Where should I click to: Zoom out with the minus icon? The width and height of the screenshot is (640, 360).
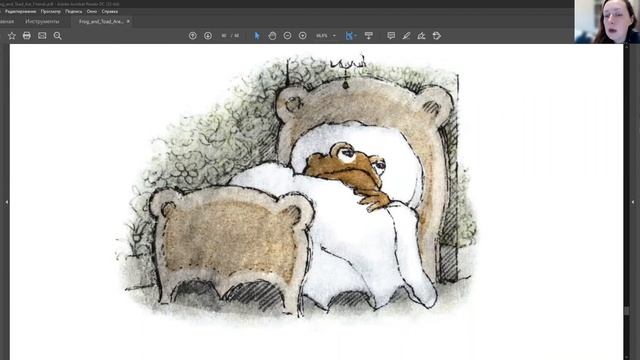pos(287,36)
